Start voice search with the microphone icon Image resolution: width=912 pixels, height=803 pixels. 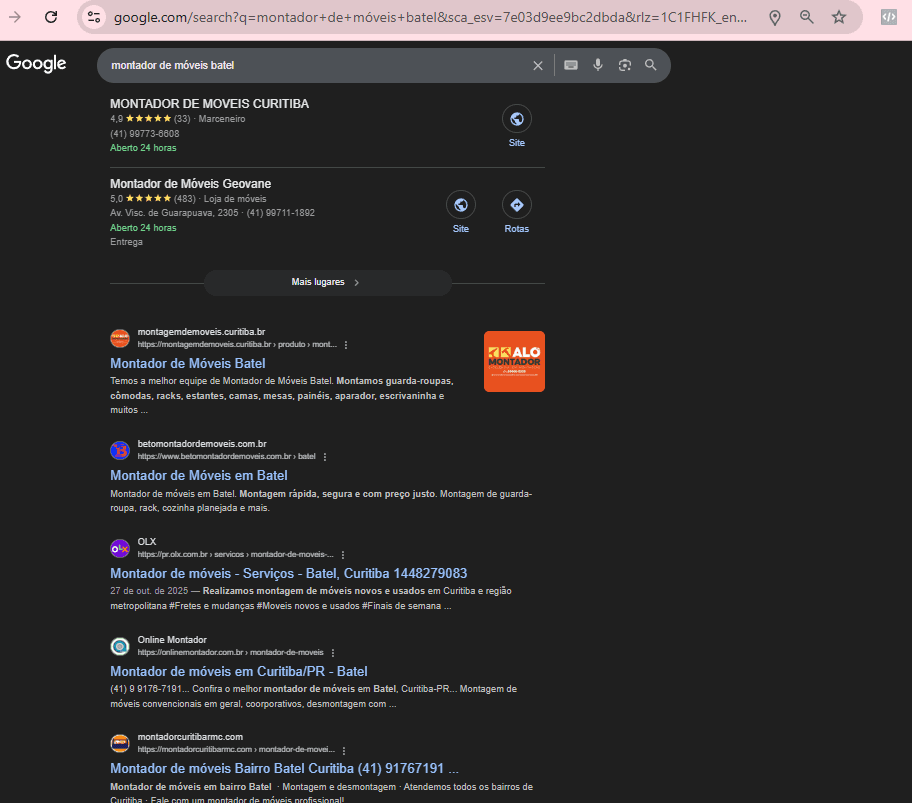tap(598, 65)
